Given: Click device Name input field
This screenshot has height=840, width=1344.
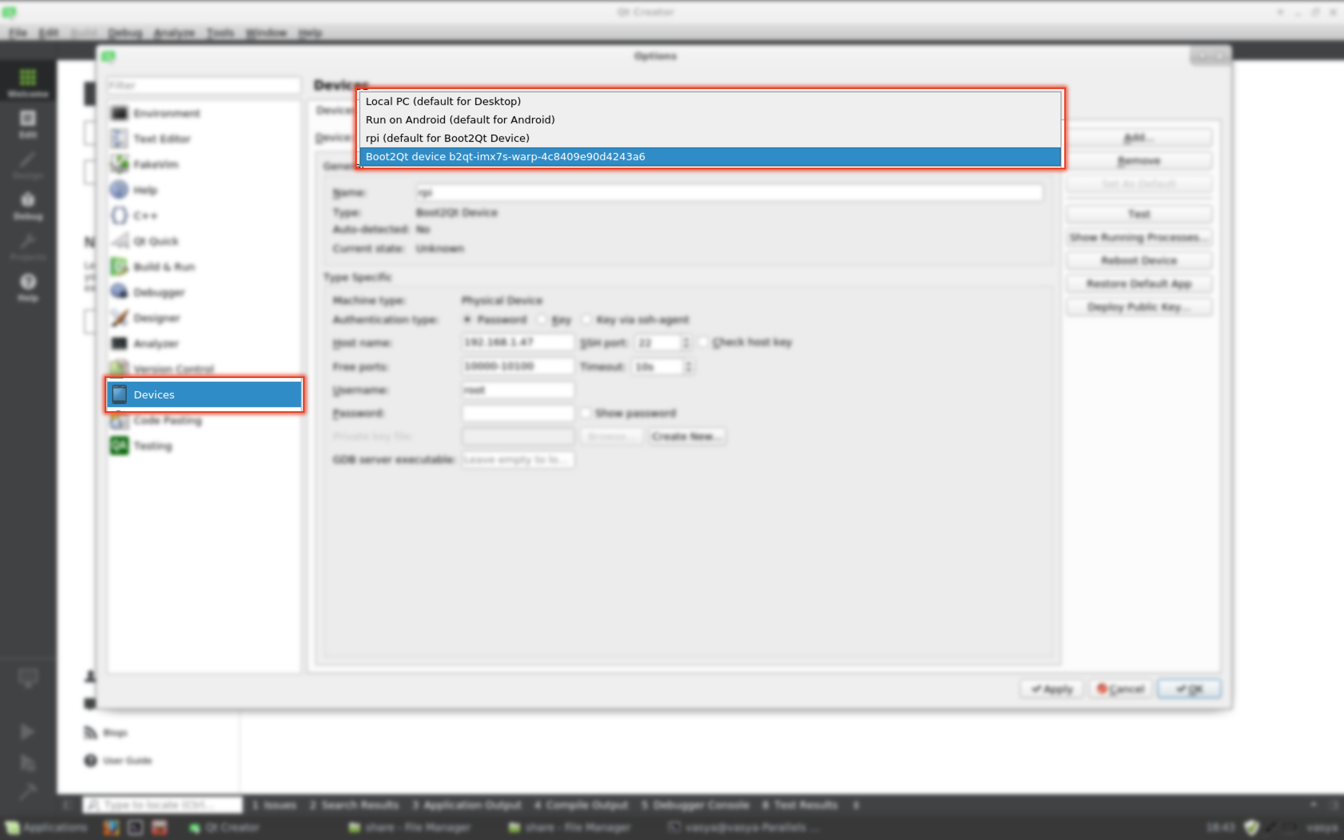Looking at the screenshot, I should pos(729,192).
